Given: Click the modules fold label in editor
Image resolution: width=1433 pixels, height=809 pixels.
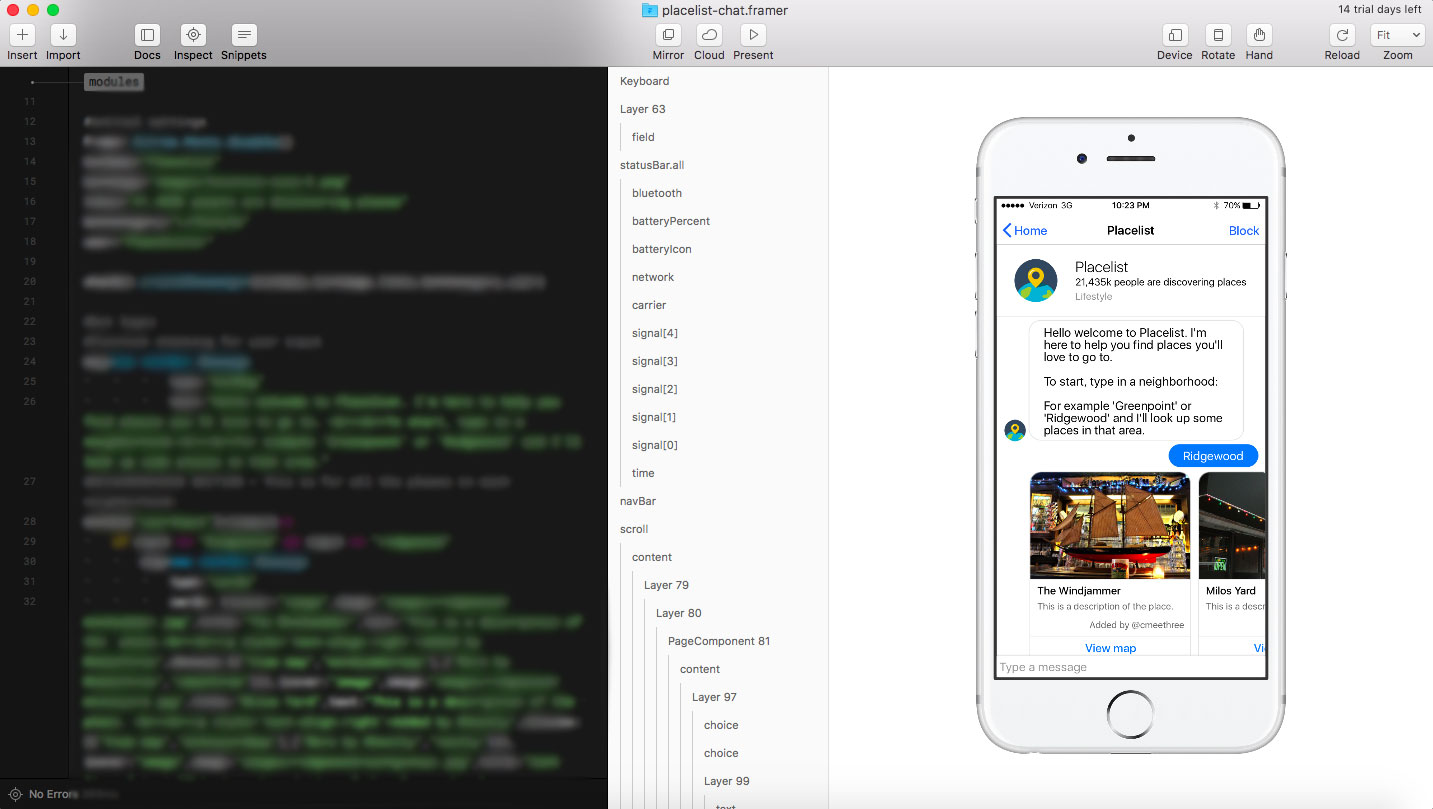Looking at the screenshot, I should (113, 82).
